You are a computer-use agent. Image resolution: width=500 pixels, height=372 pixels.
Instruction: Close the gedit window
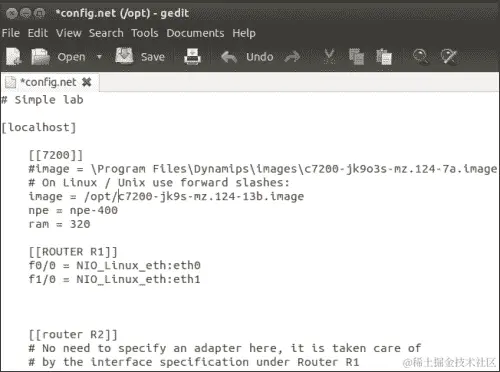pos(12,13)
